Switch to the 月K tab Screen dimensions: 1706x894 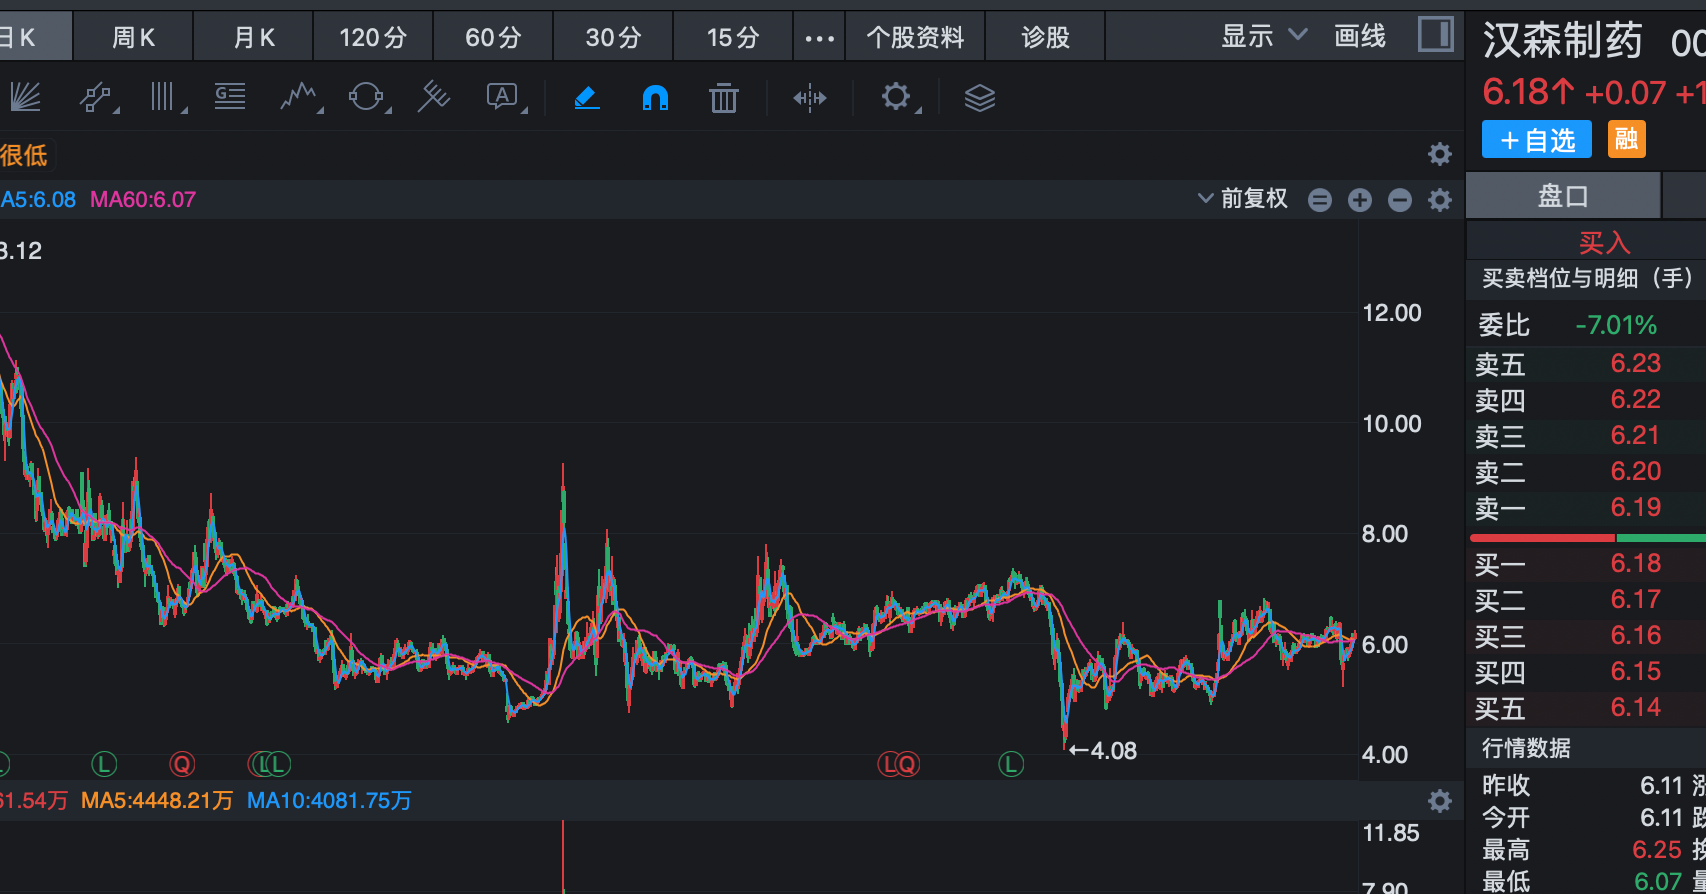254,37
